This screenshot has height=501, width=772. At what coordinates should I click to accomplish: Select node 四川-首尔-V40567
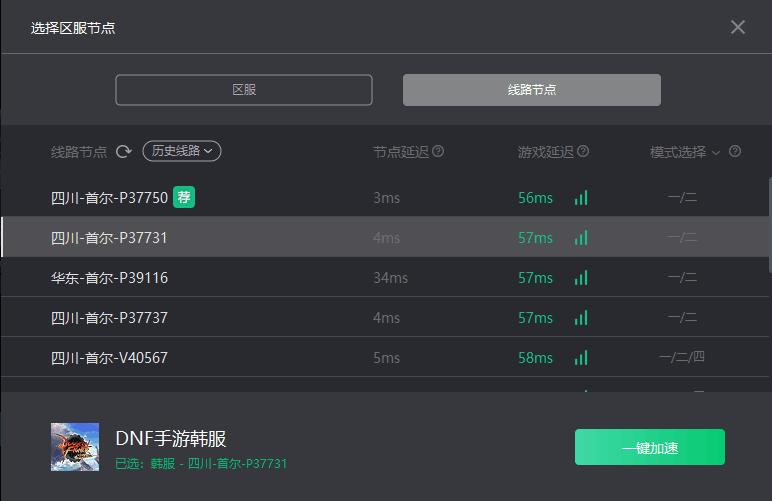pyautogui.click(x=109, y=358)
